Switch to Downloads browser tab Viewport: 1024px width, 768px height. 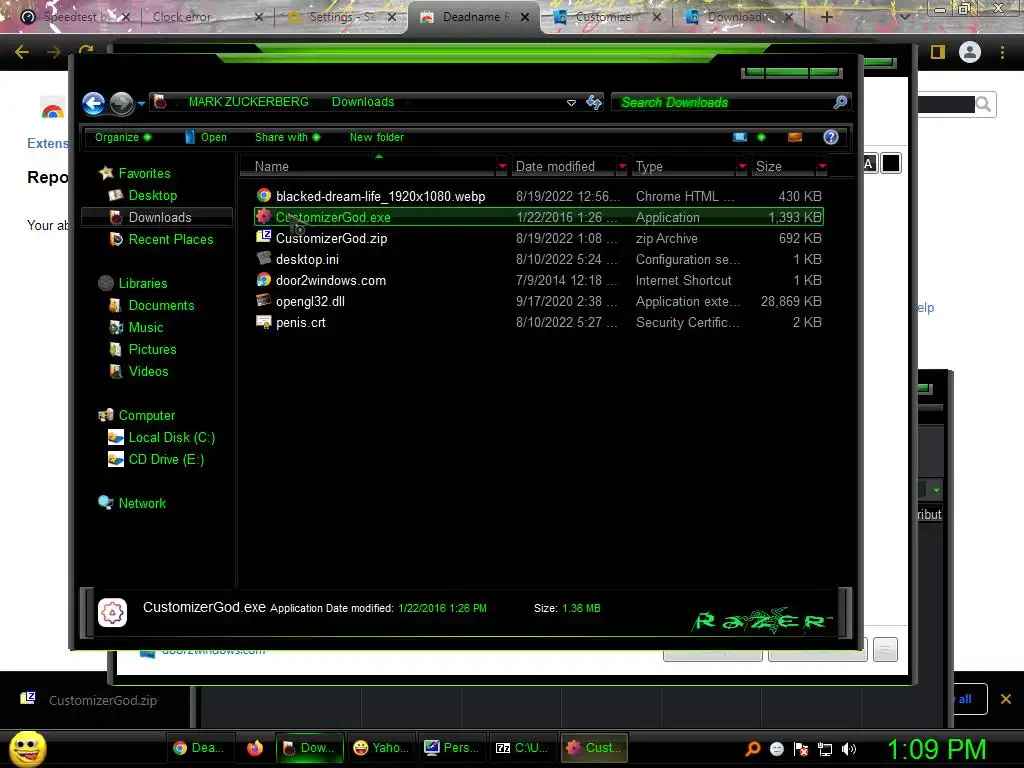(739, 17)
